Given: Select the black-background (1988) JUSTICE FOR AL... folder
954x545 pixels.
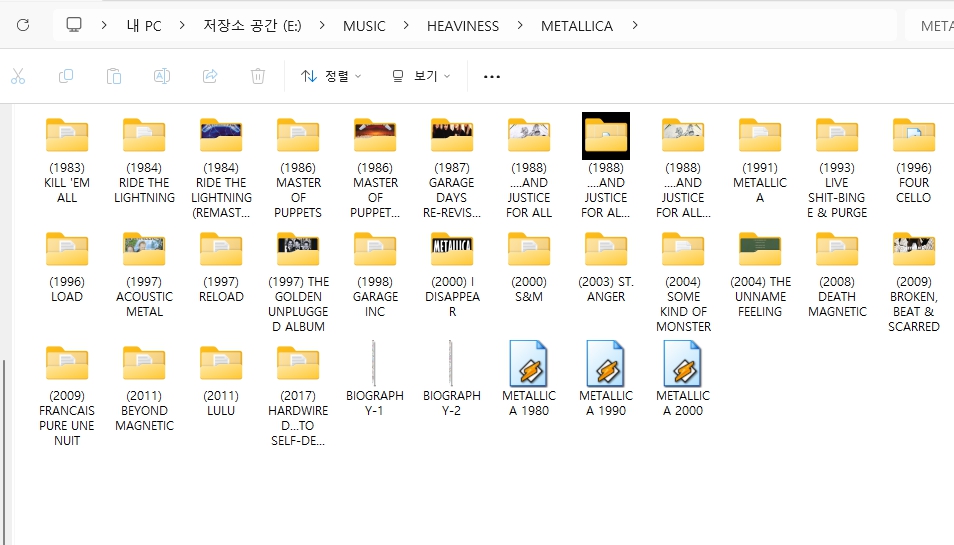Looking at the screenshot, I should click(x=606, y=168).
